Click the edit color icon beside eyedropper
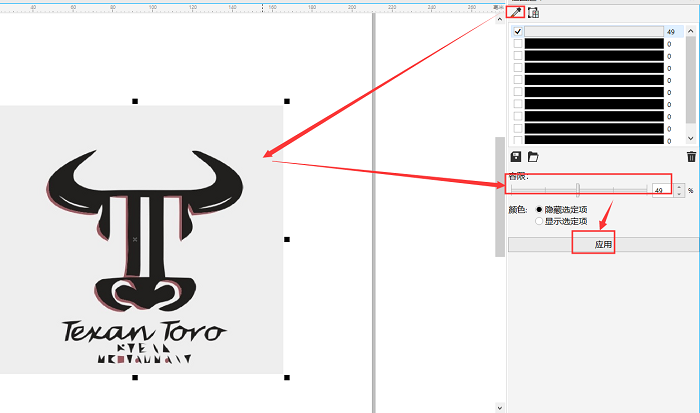The width and height of the screenshot is (700, 413). (533, 12)
